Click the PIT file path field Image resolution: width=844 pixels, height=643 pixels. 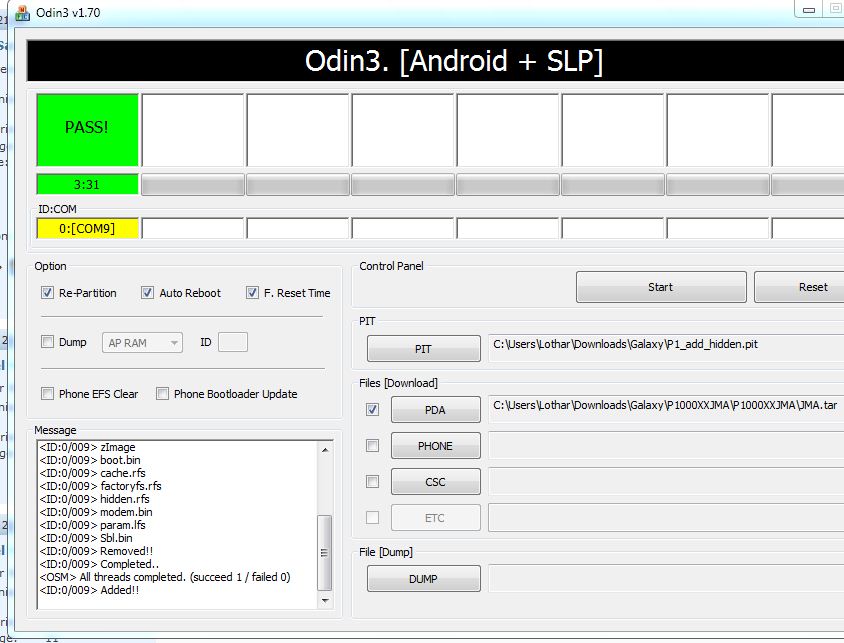point(666,348)
